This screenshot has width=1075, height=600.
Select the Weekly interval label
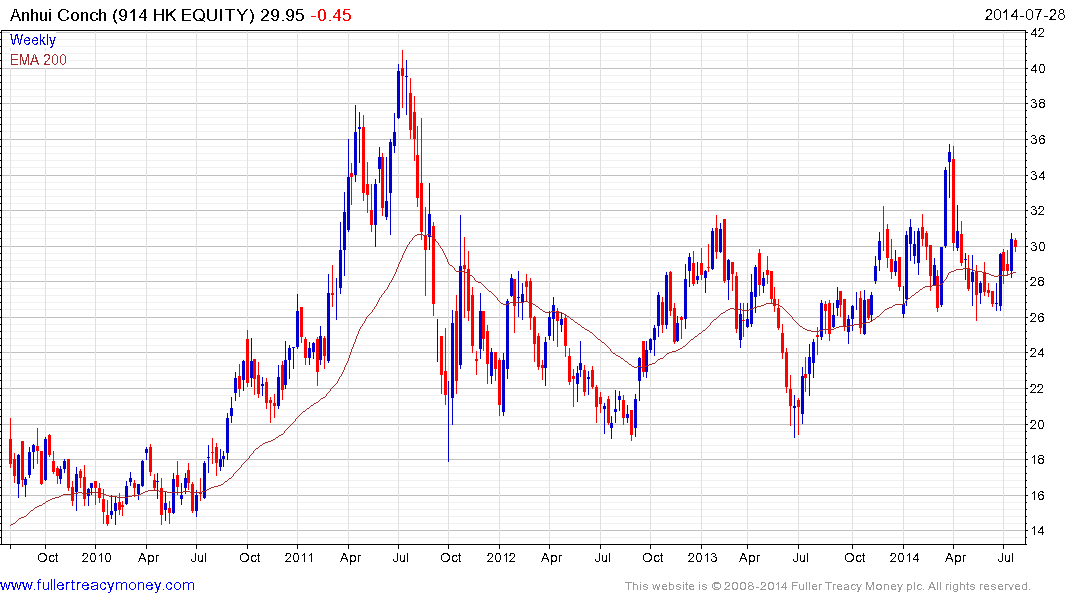[x=33, y=40]
